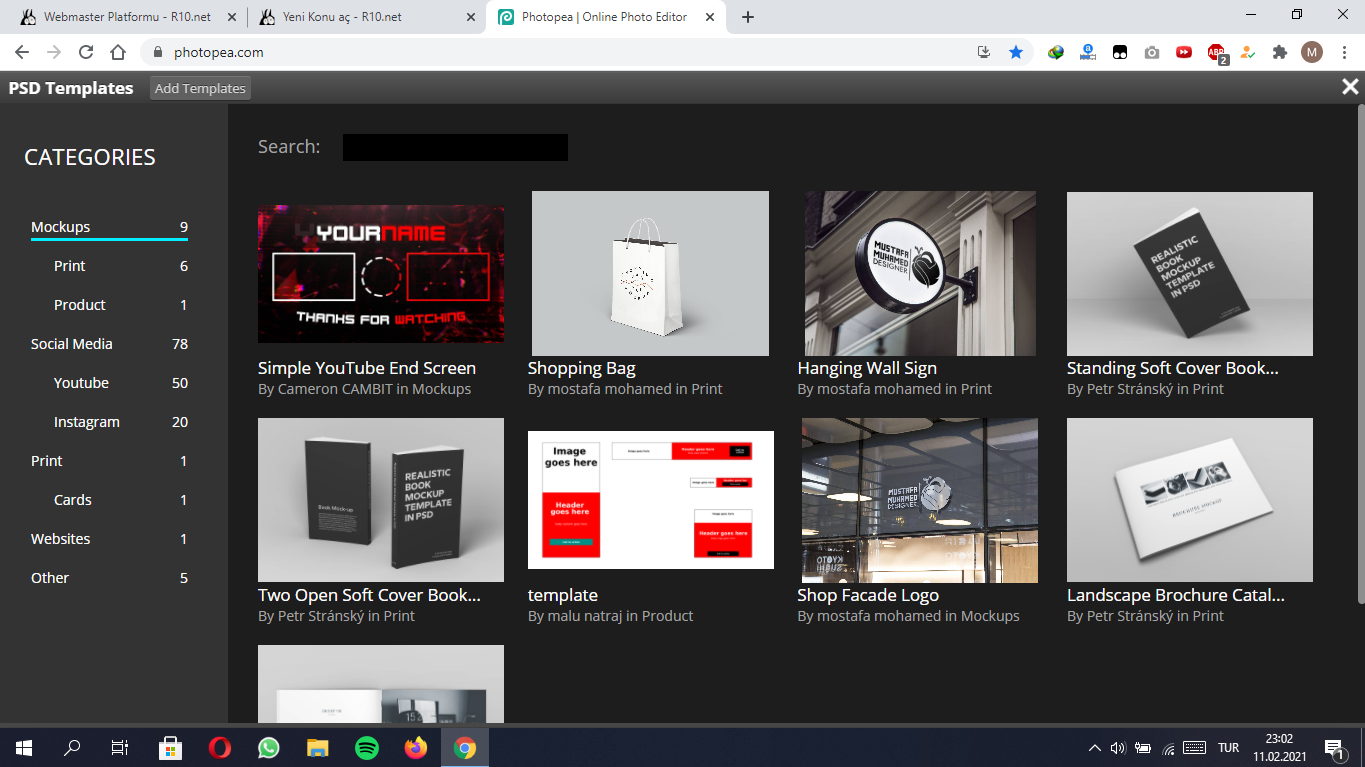
Task: Click the 'Shopping Bag' title text
Action: tap(582, 368)
